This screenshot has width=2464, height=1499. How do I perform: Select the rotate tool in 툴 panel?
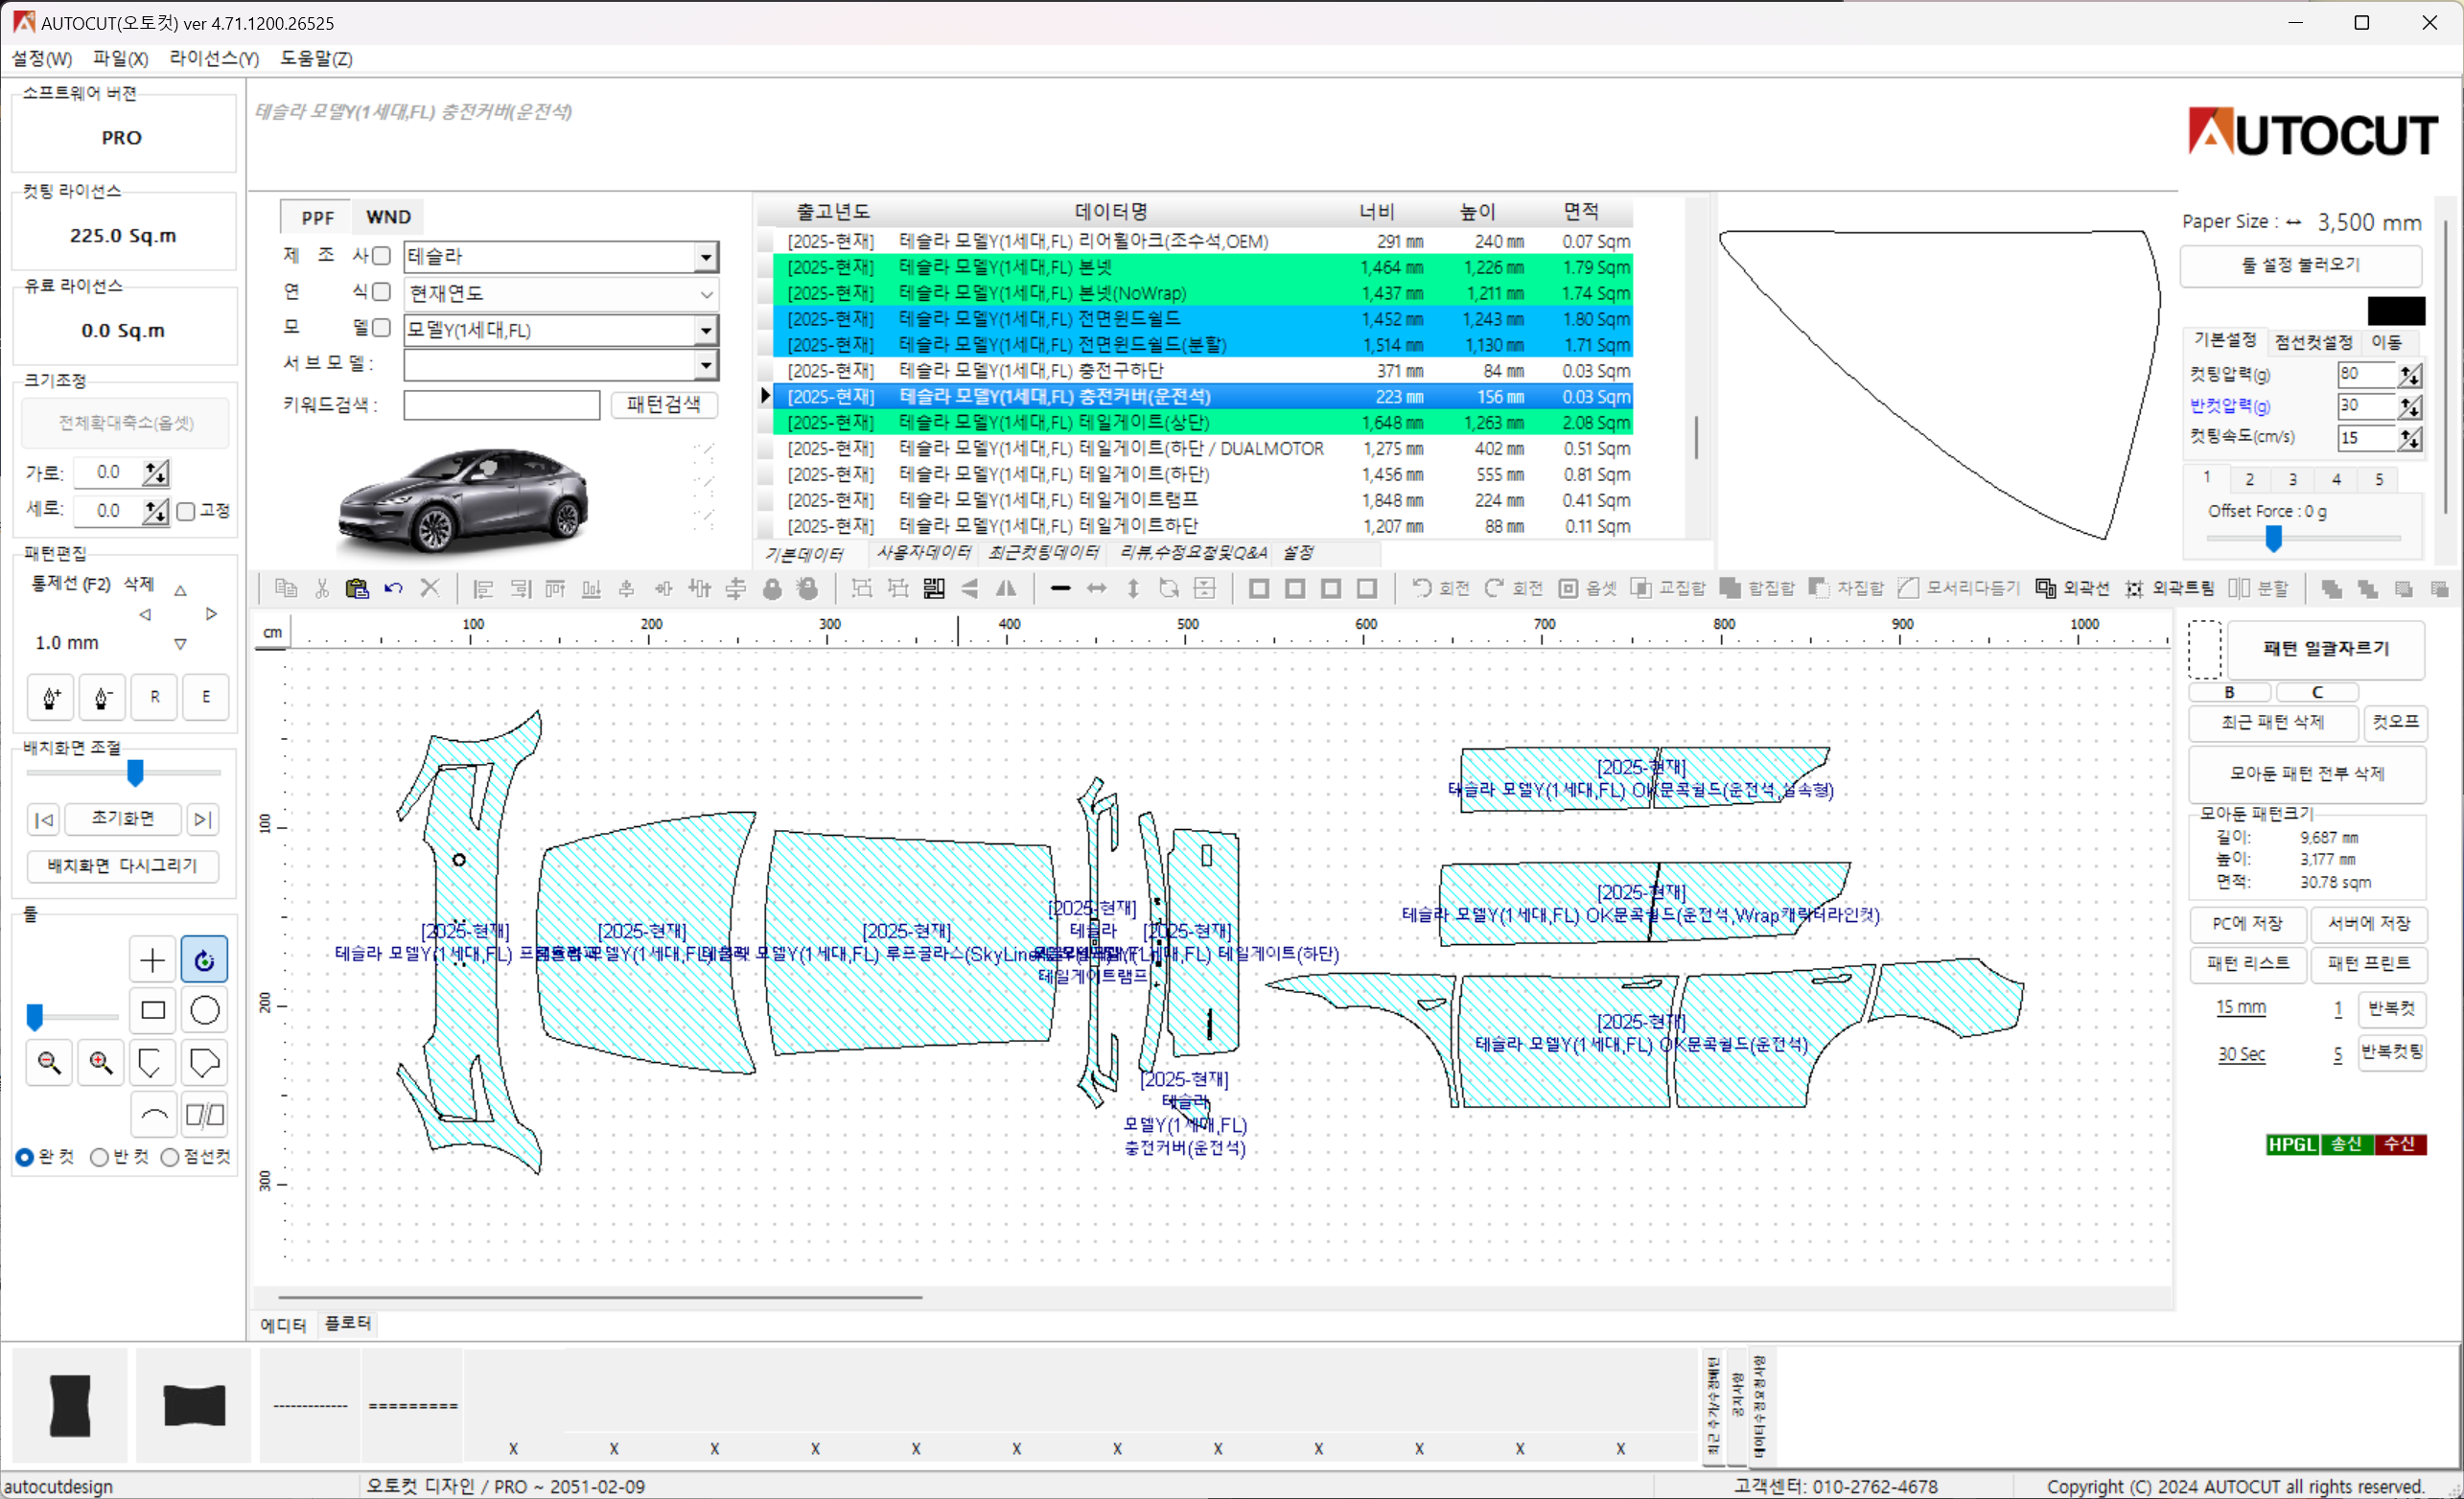coord(204,960)
